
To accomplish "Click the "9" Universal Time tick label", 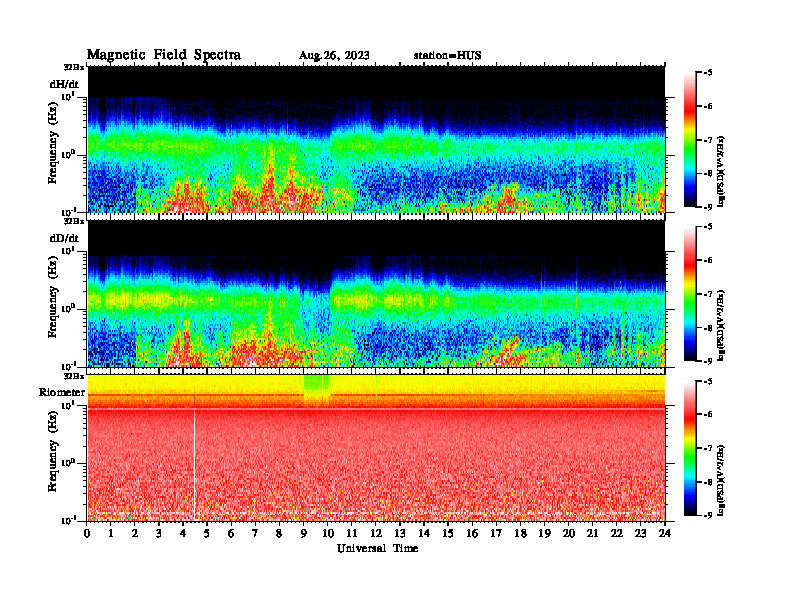I will 304,534.
